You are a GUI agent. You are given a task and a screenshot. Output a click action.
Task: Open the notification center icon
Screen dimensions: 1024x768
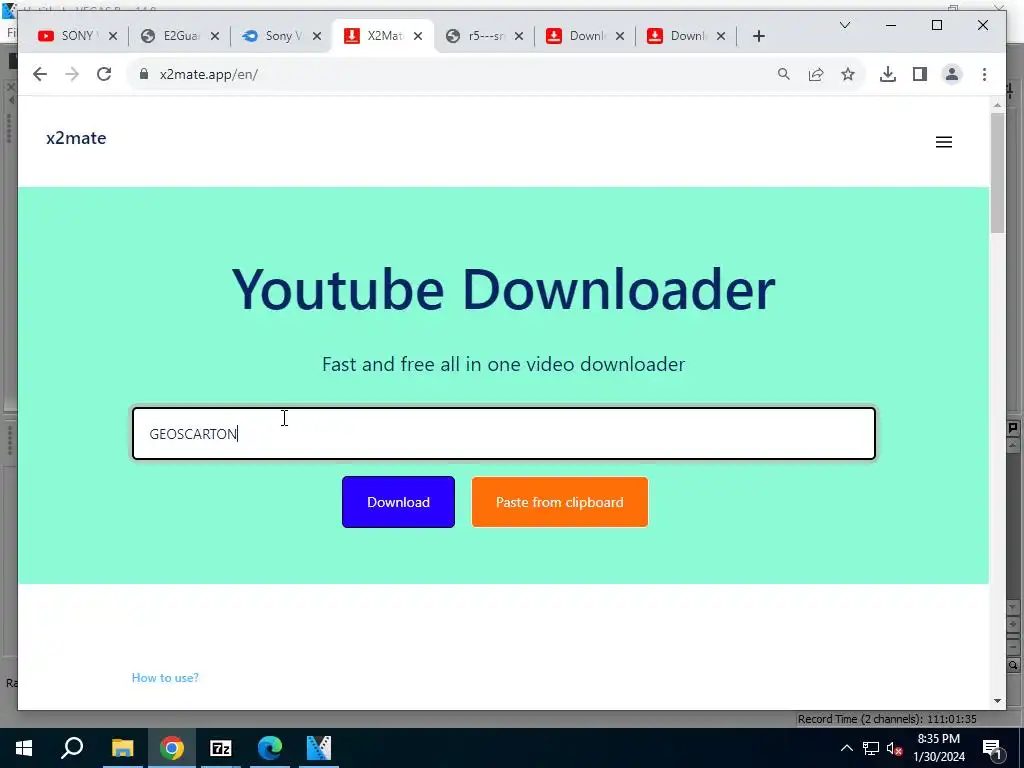(x=992, y=748)
